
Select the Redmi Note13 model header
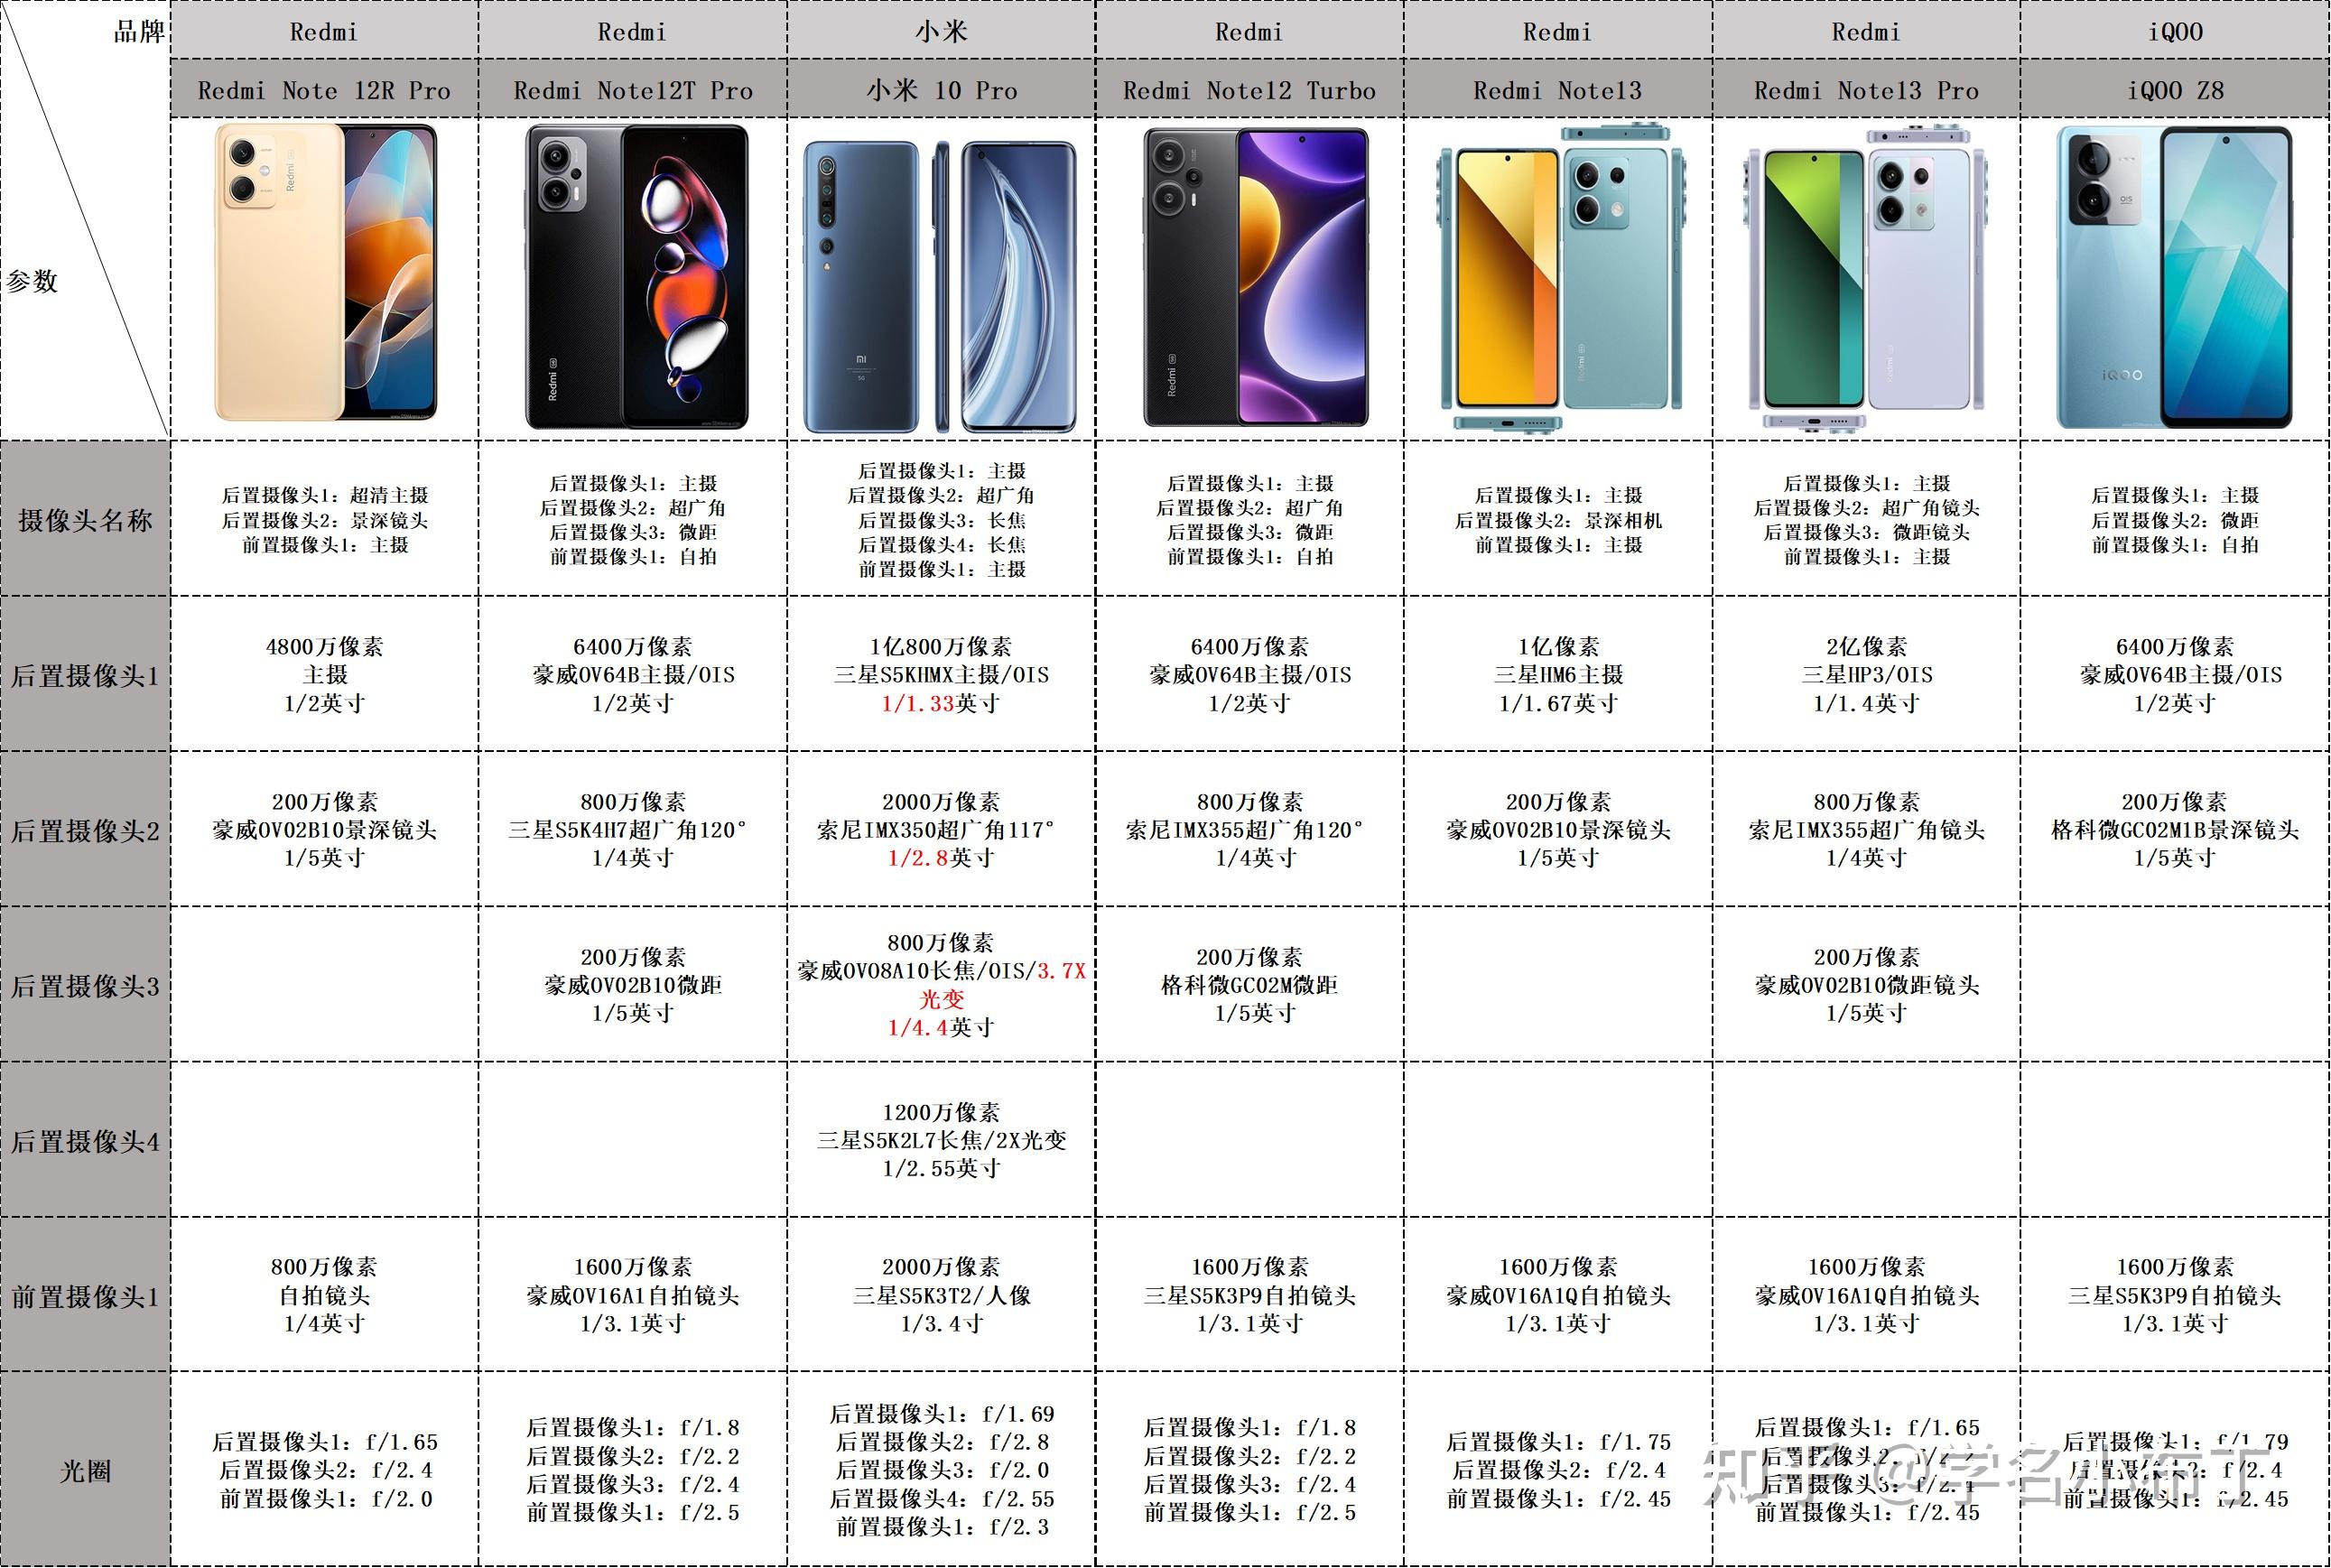[1558, 89]
